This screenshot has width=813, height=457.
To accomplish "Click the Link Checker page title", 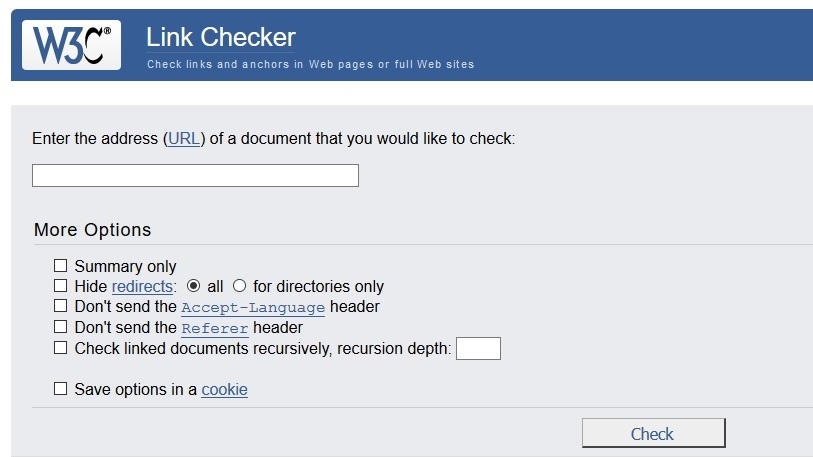I will 221,38.
